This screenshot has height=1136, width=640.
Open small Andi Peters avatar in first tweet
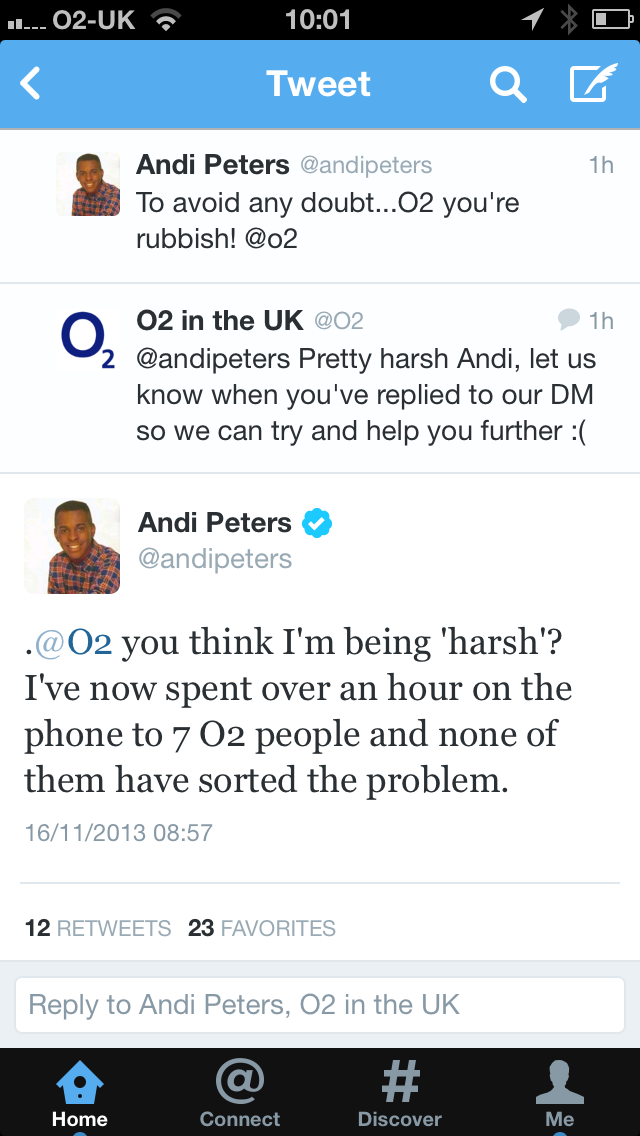click(x=88, y=184)
